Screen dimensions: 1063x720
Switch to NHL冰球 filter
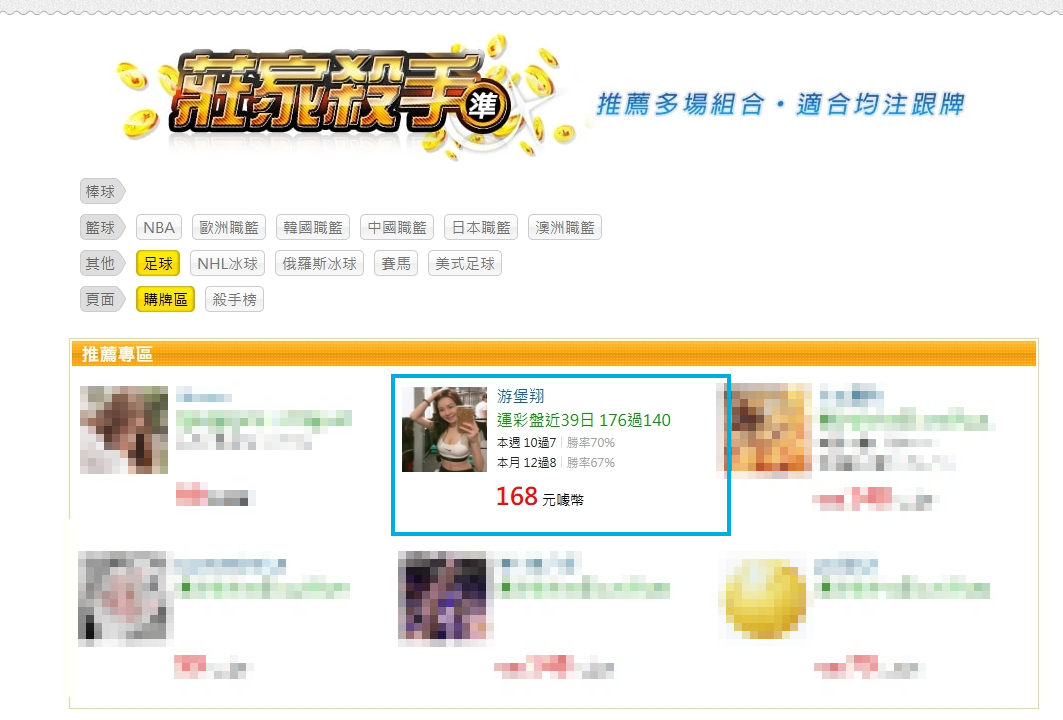coord(227,264)
